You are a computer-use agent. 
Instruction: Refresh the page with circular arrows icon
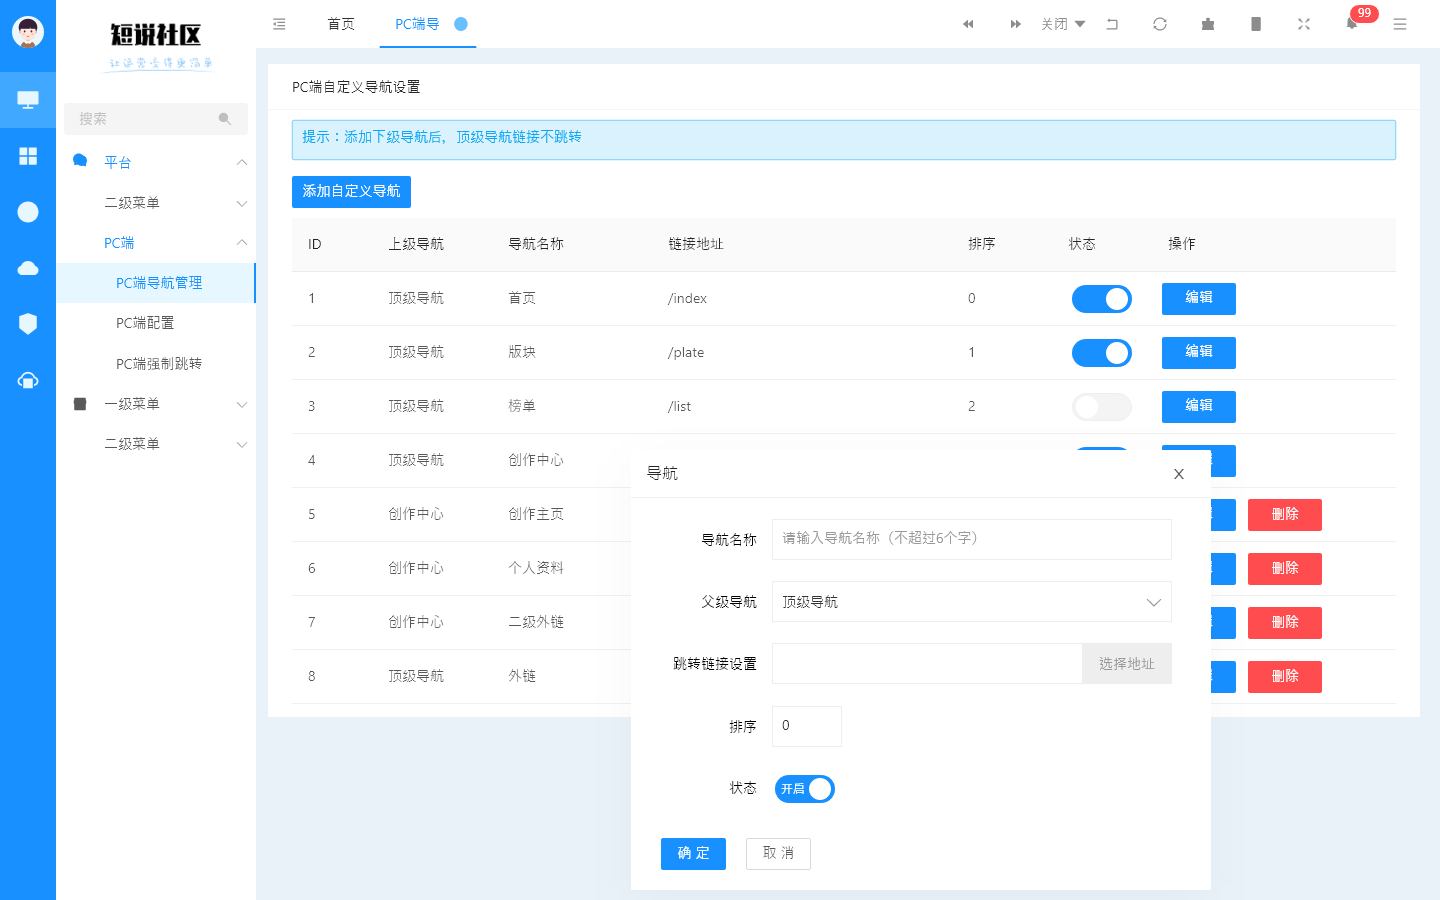pos(1160,24)
